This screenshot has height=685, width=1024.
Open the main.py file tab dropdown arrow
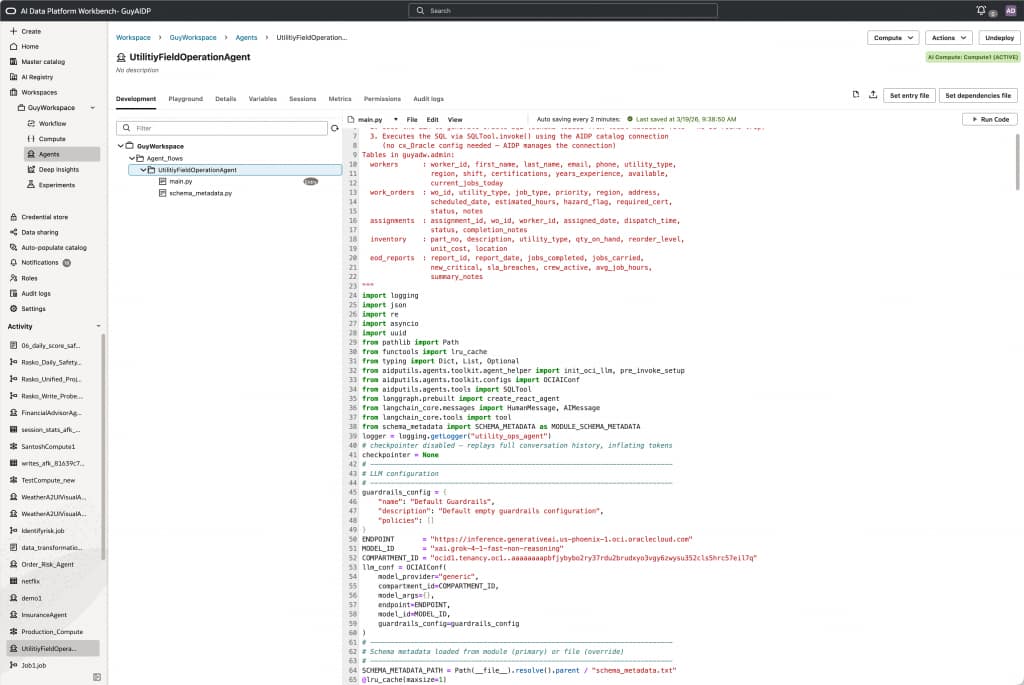coord(396,119)
